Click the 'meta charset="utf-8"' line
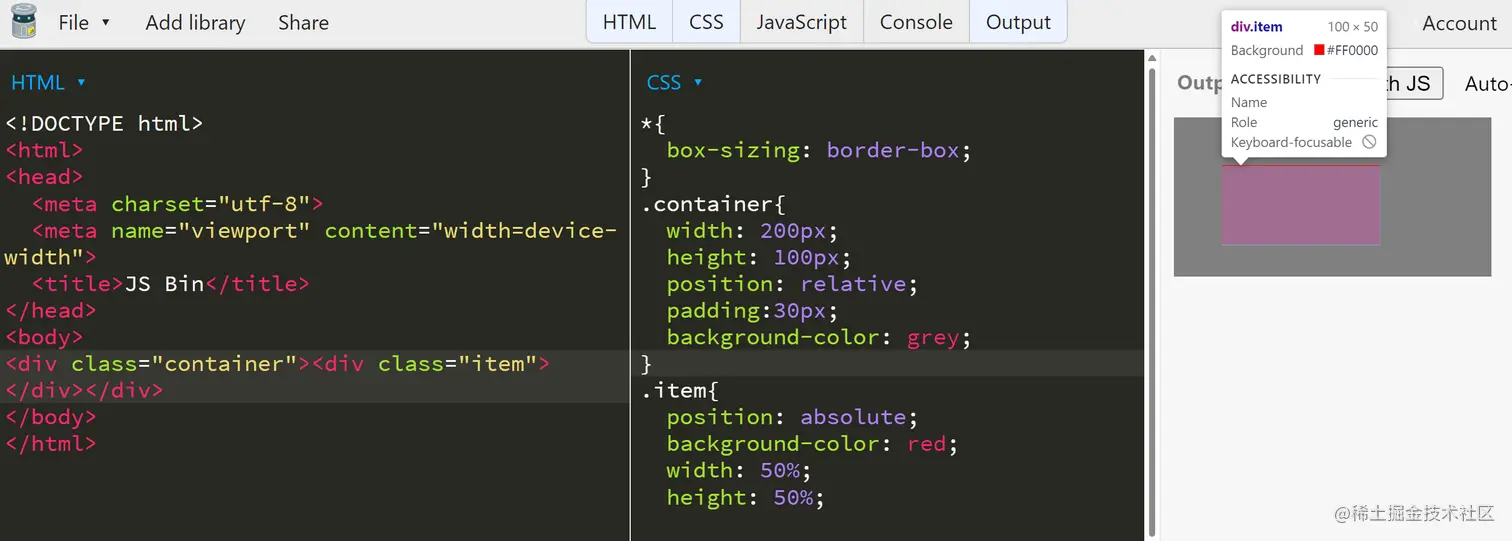The width and height of the screenshot is (1512, 541). click(177, 203)
